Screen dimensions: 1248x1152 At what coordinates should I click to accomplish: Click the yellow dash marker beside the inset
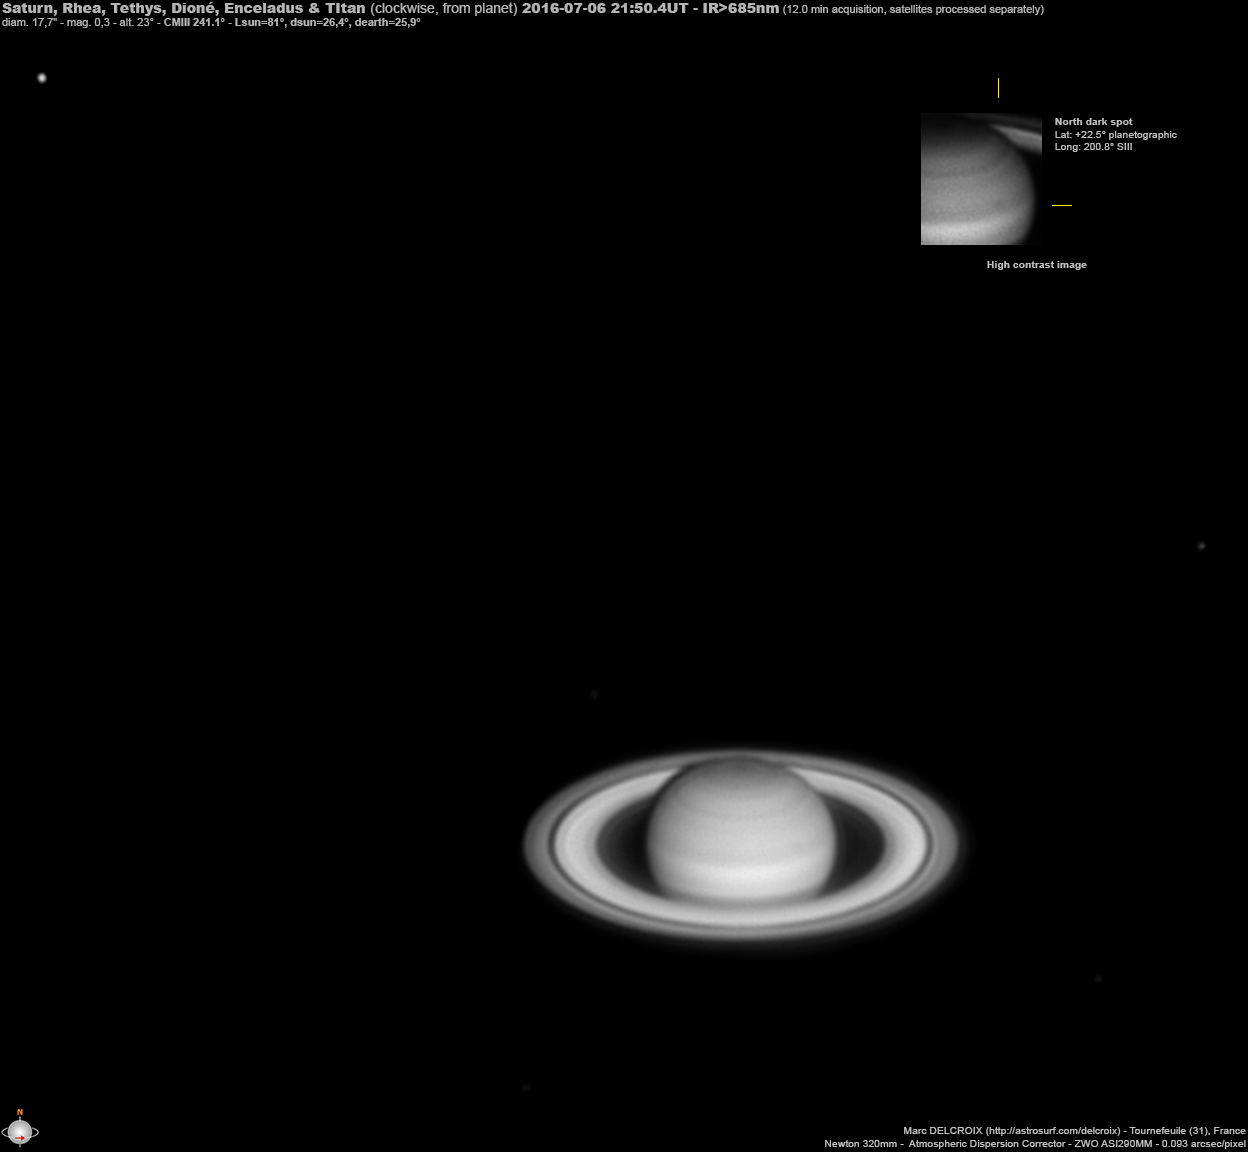(x=1061, y=203)
